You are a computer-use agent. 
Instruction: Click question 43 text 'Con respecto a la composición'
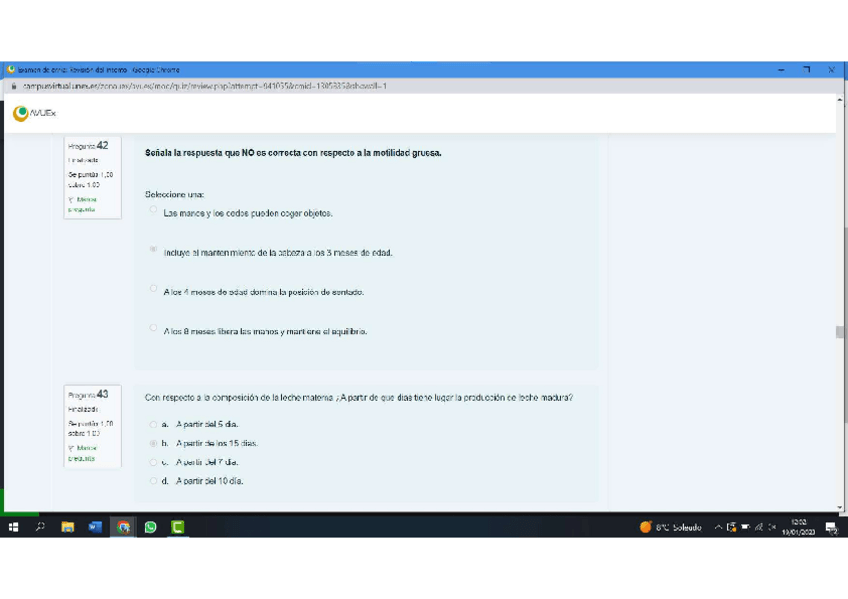coord(359,397)
